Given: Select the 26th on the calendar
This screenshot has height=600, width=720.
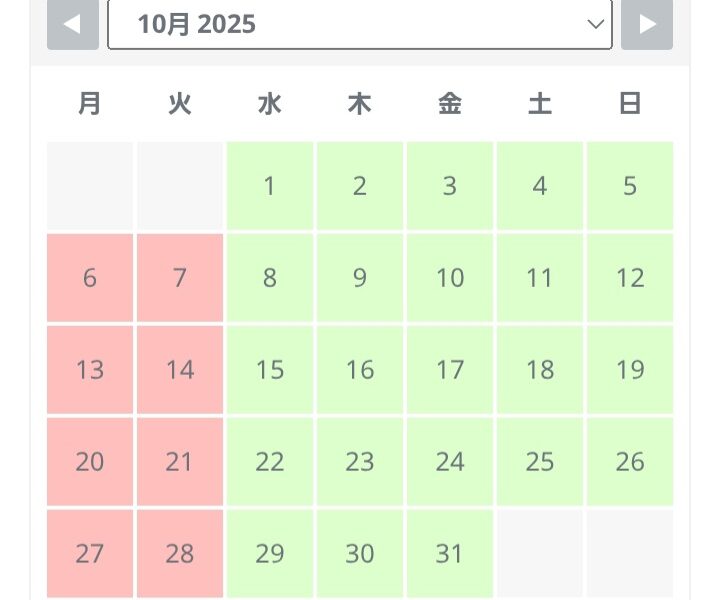Looking at the screenshot, I should coord(630,462).
